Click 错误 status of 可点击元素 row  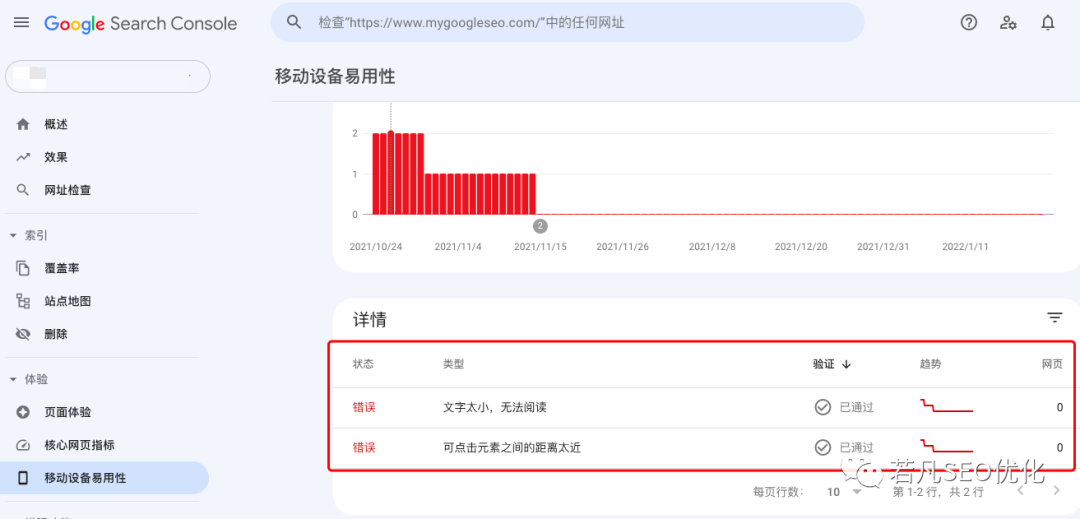click(x=364, y=448)
